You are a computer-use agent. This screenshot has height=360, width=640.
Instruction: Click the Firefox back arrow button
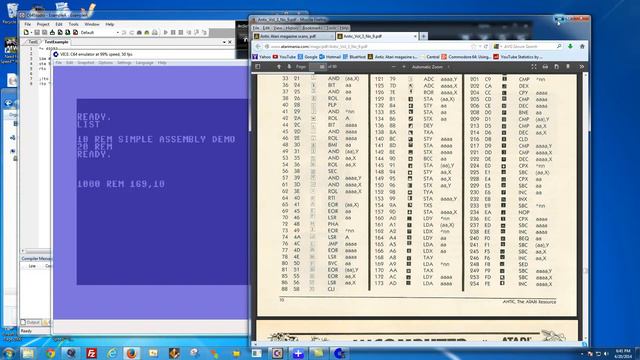(x=258, y=47)
